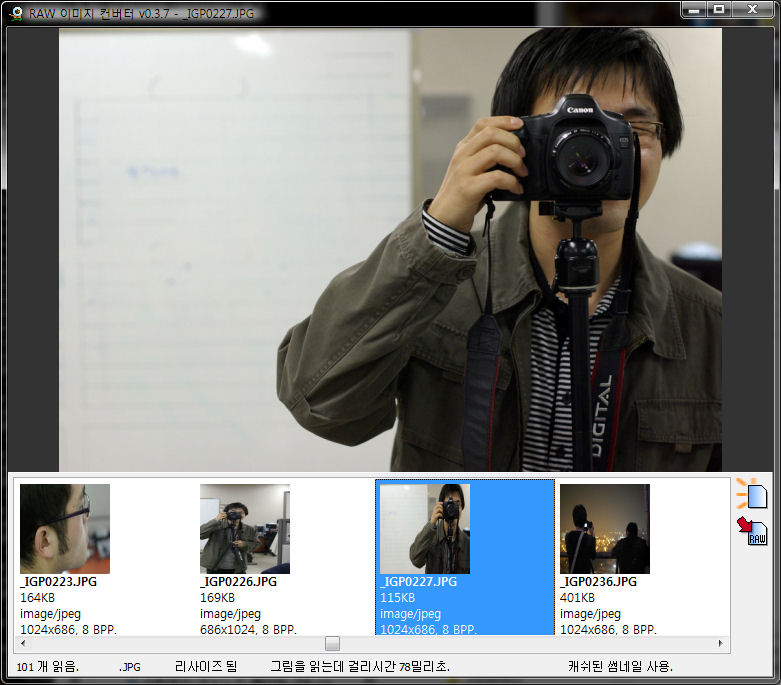Click the status bar entry '.JPG'
781x685 pixels.
(x=130, y=667)
